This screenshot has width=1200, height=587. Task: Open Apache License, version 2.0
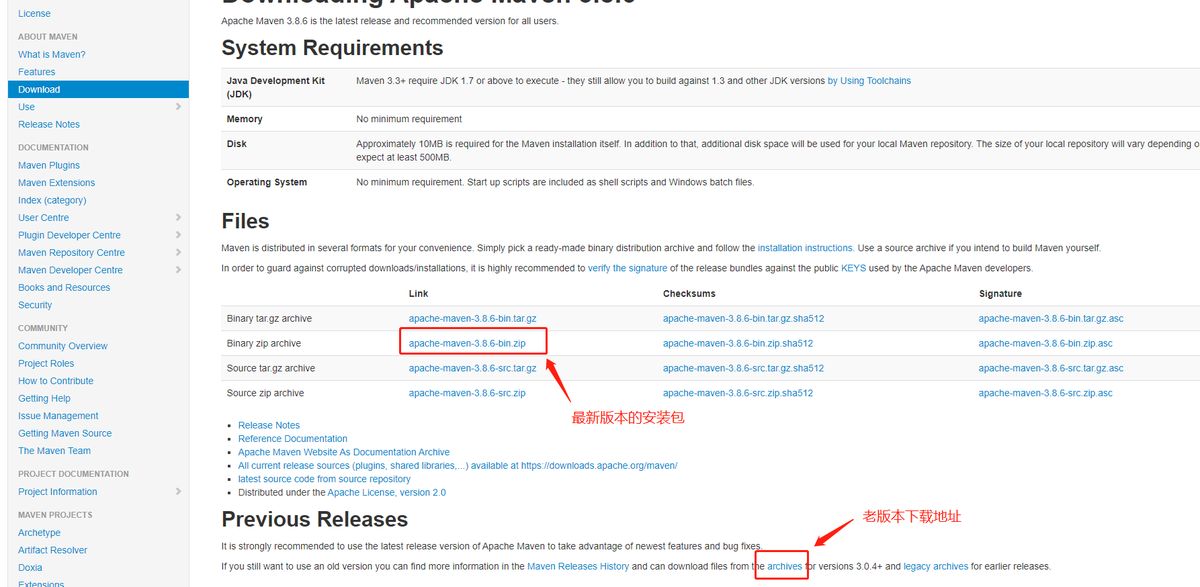[387, 493]
